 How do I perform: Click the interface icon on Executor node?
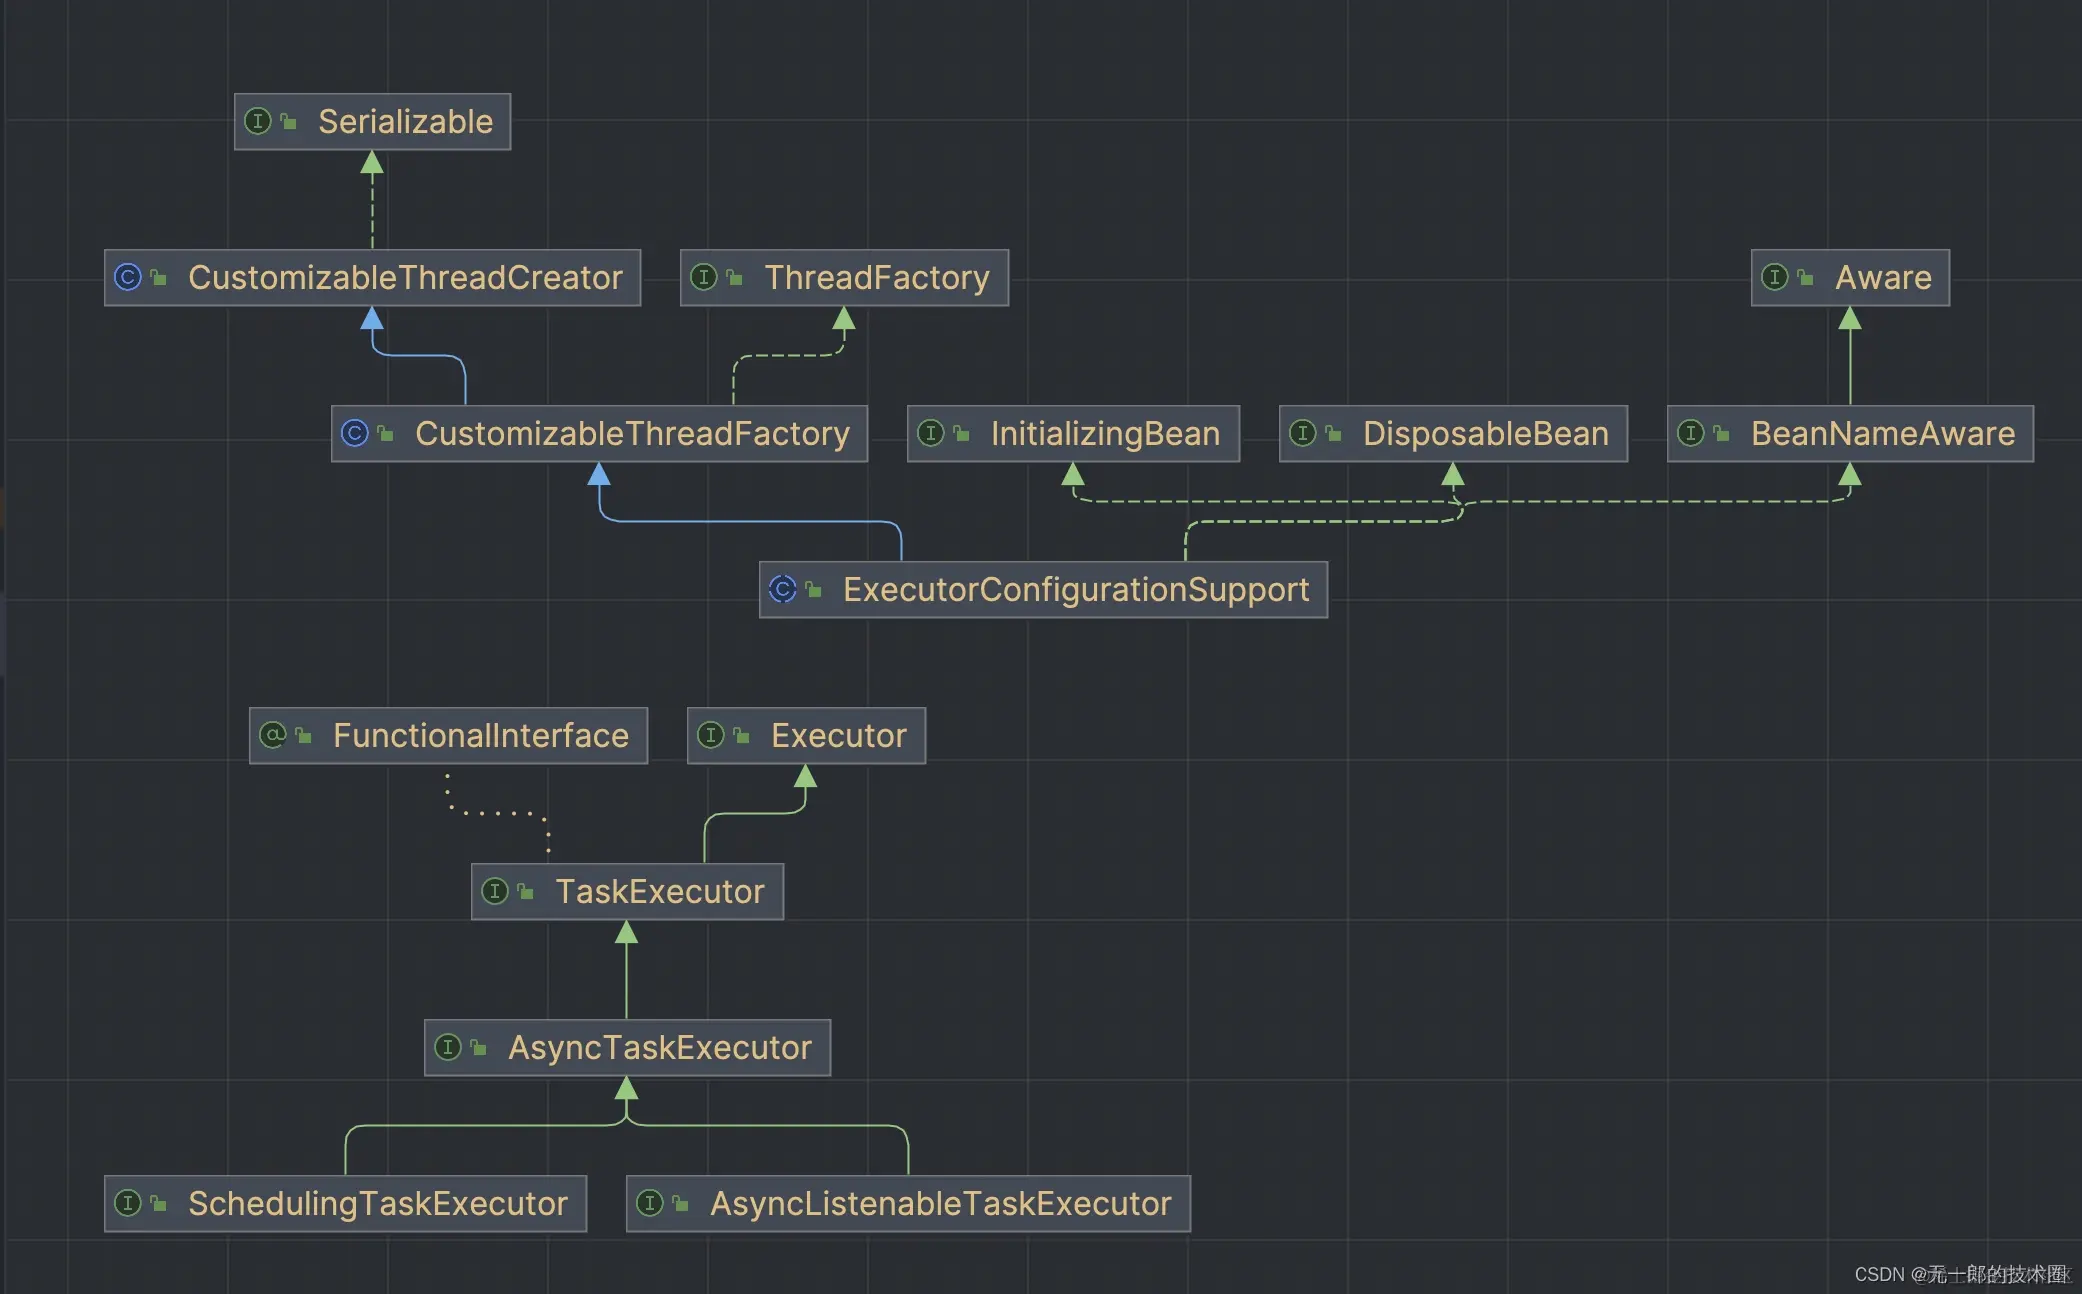coord(710,735)
